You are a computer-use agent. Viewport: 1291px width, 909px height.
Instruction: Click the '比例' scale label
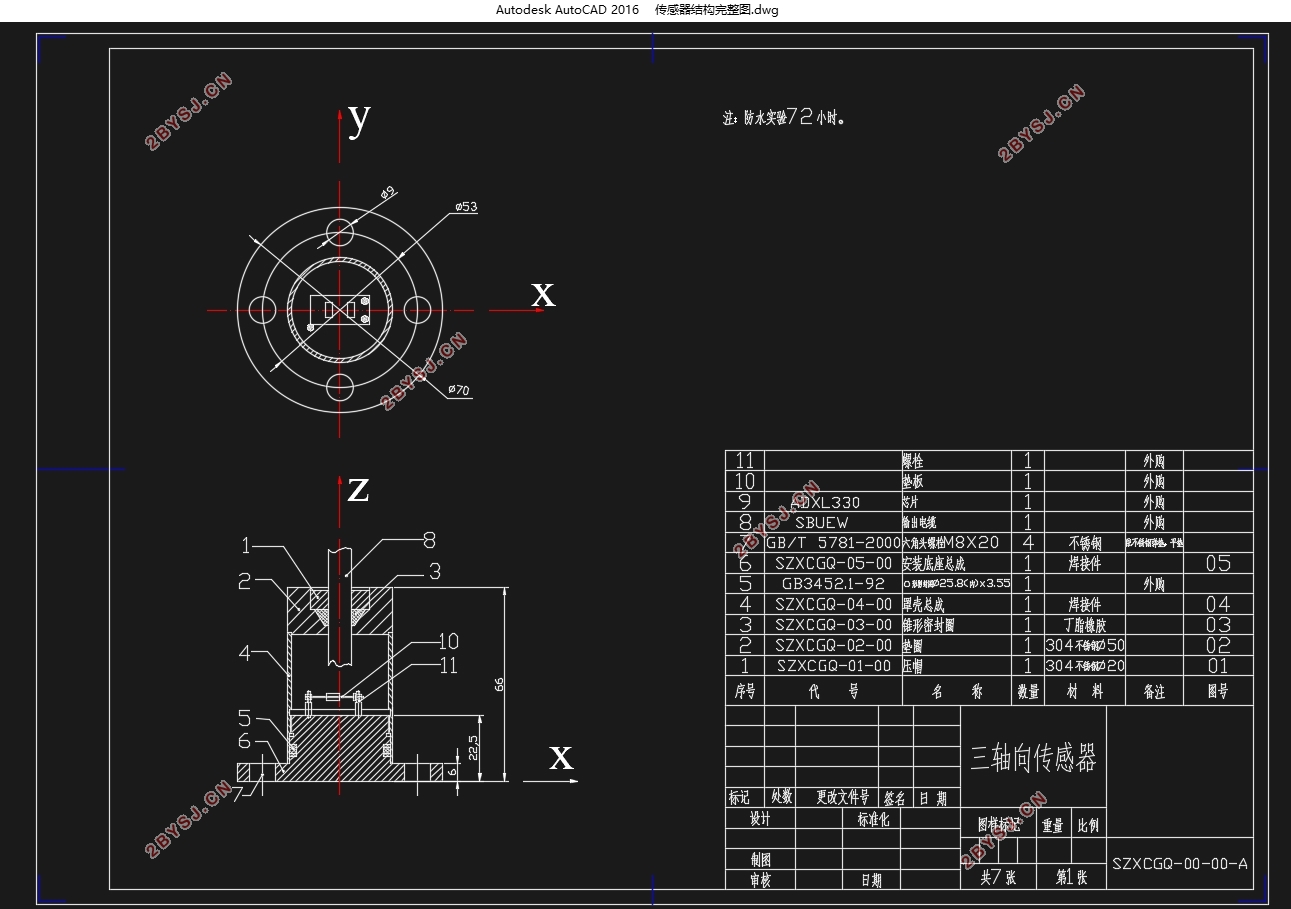coord(1088,826)
